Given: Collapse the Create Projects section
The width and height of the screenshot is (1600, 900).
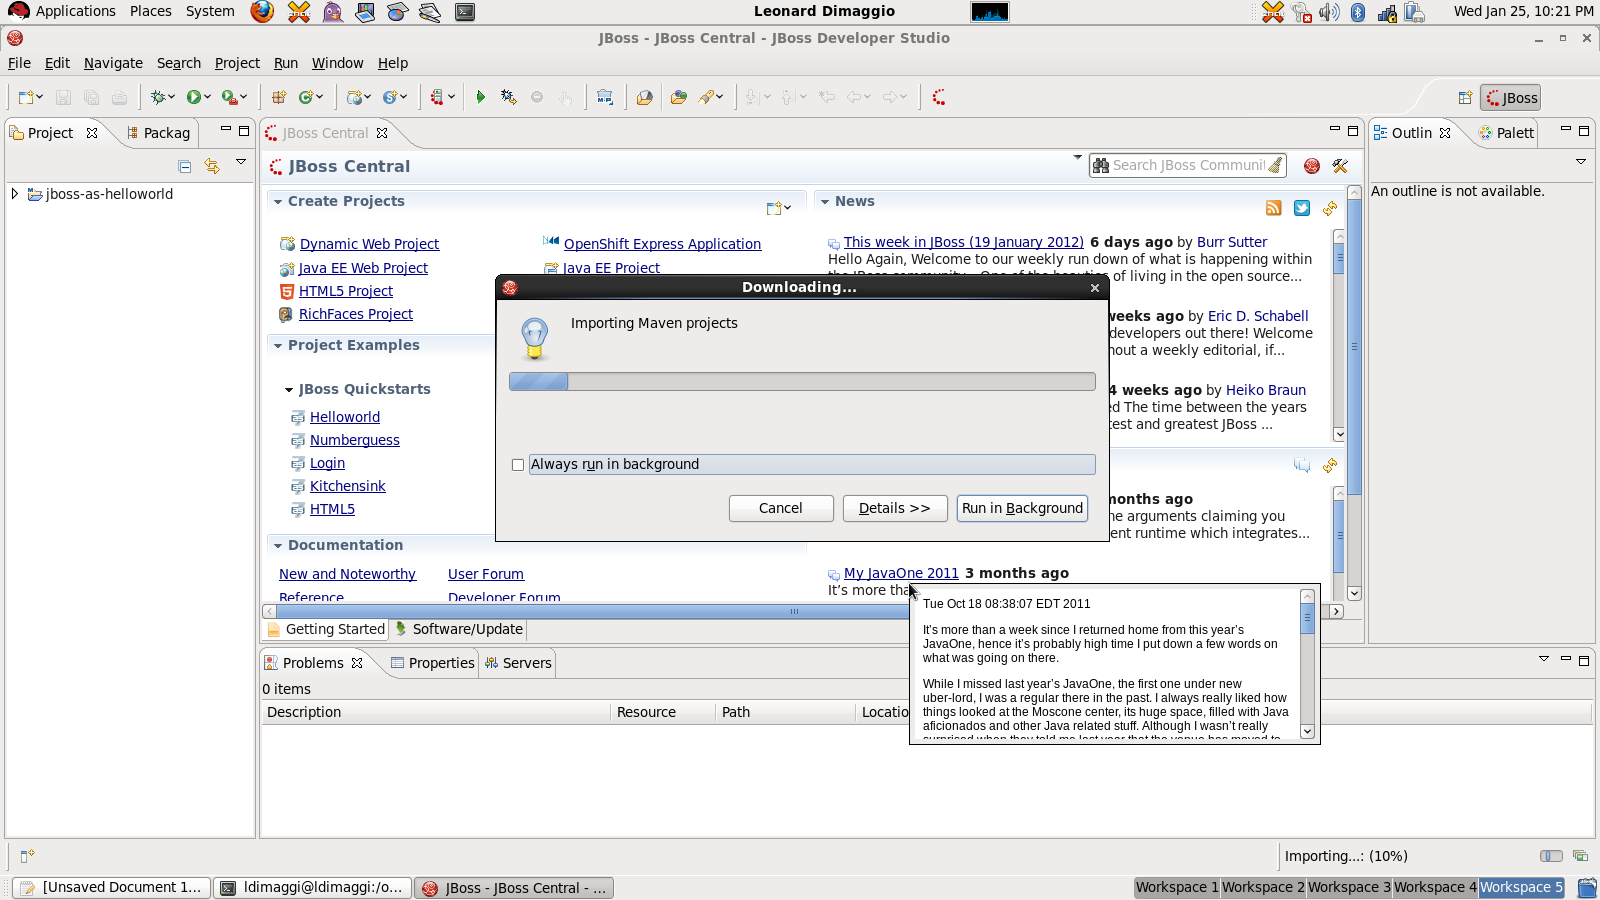Looking at the screenshot, I should point(278,202).
